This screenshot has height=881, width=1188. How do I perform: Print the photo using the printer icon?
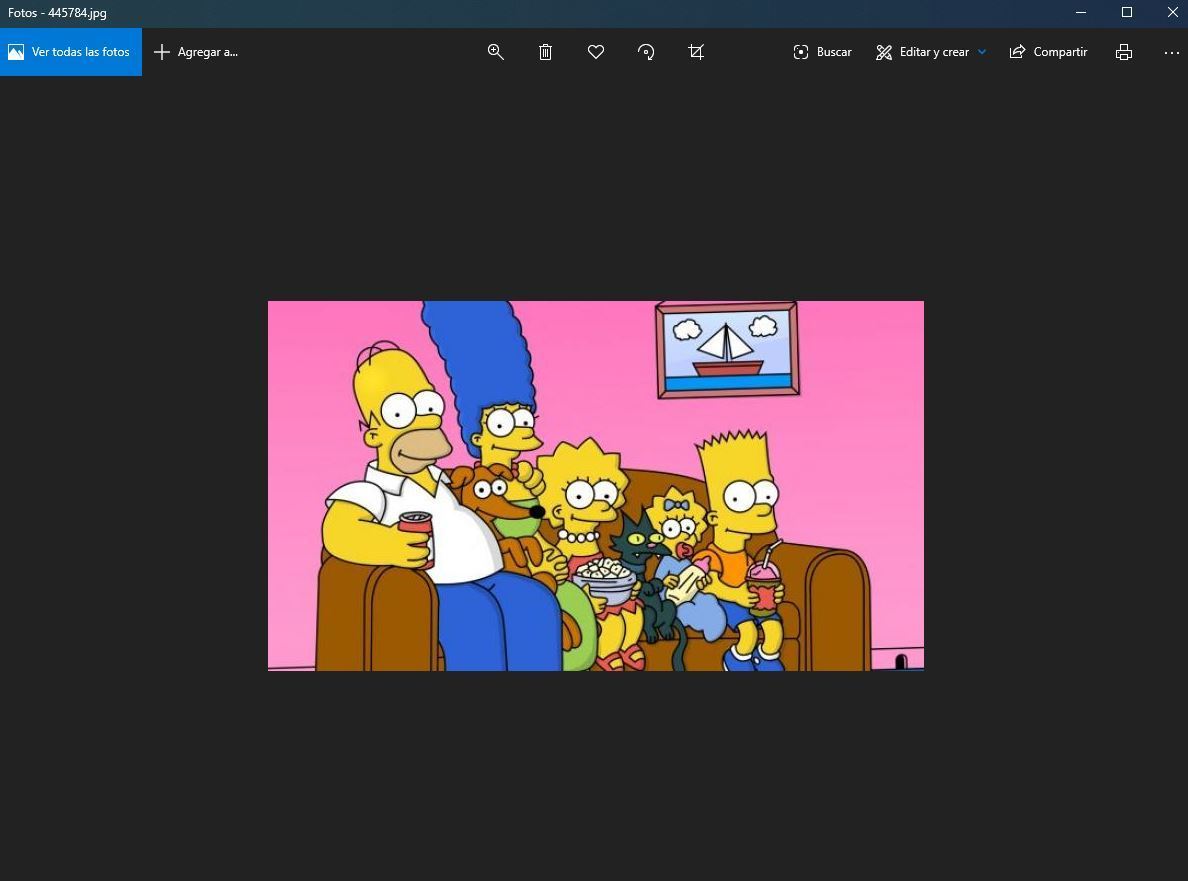(1124, 52)
